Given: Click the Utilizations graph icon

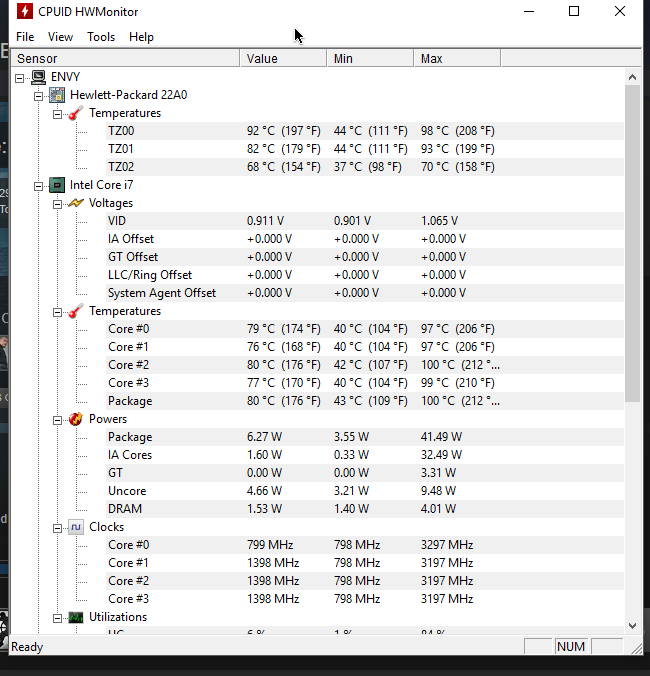Looking at the screenshot, I should pos(76,617).
